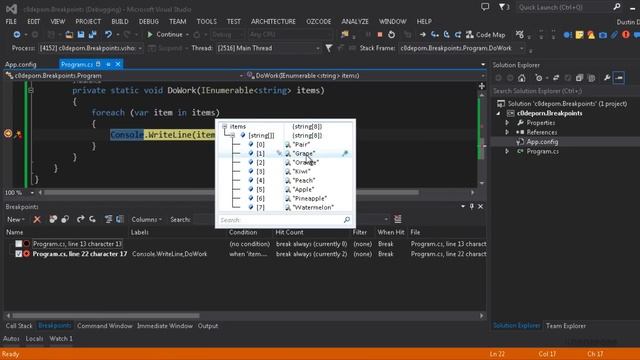640x360 pixels.
Task: Click Collapse All icon in Solution Explorer
Action: (x=579, y=78)
